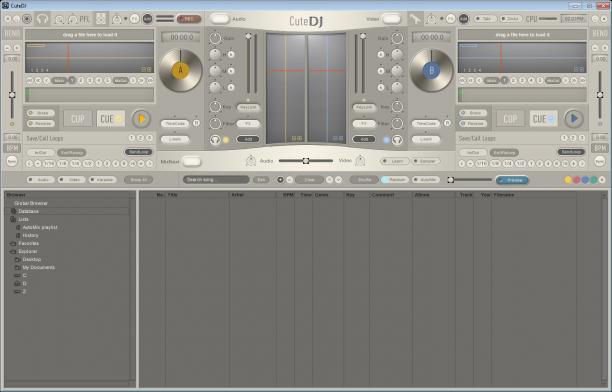Toggle the Video switch at top
This screenshot has width=612, height=392.
[x=391, y=19]
